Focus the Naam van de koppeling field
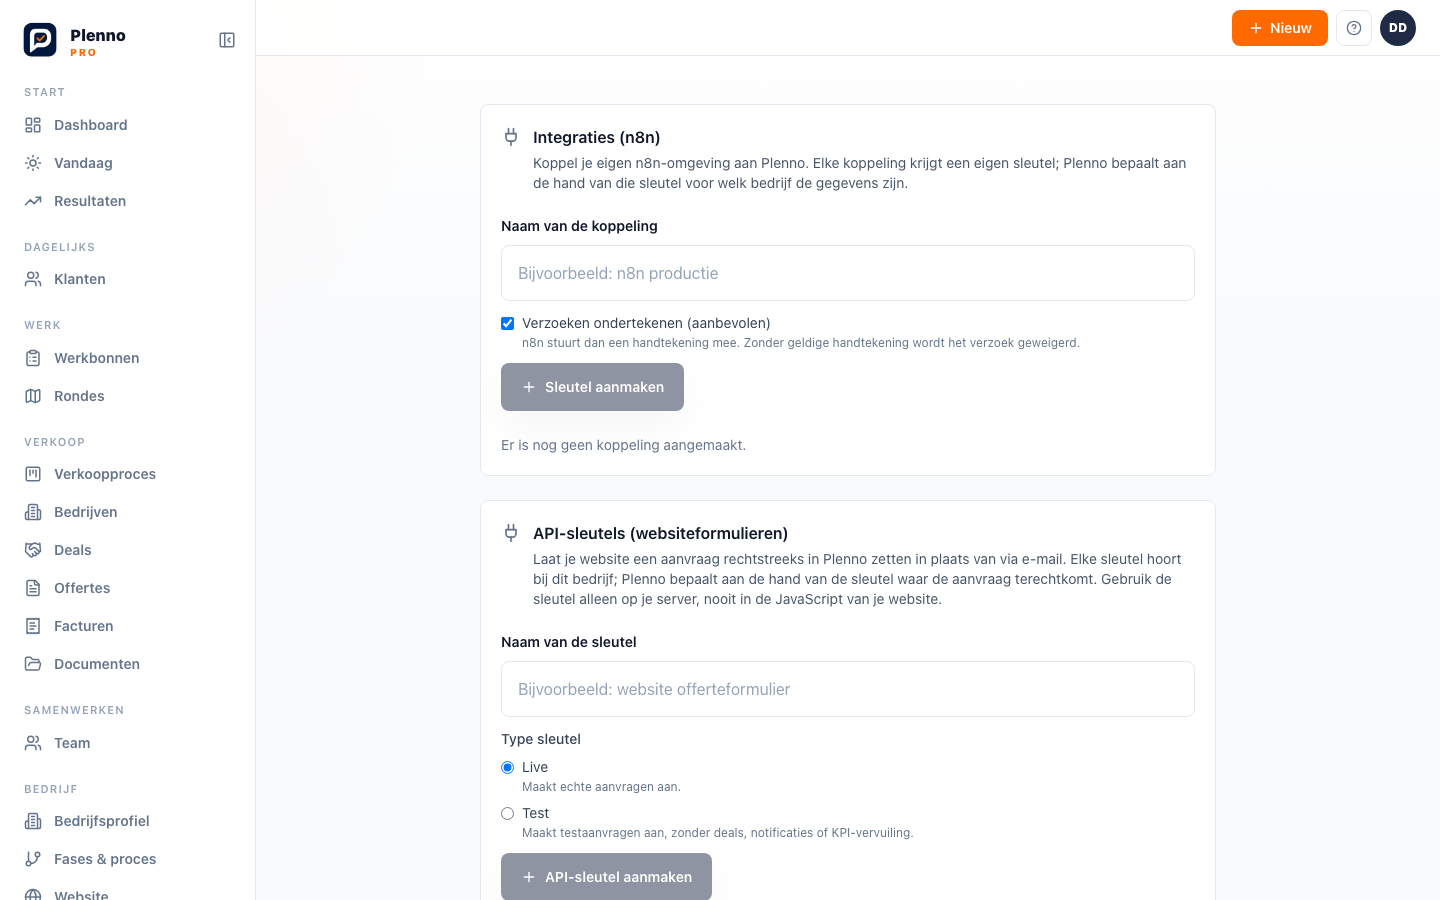This screenshot has height=900, width=1440. click(x=848, y=273)
